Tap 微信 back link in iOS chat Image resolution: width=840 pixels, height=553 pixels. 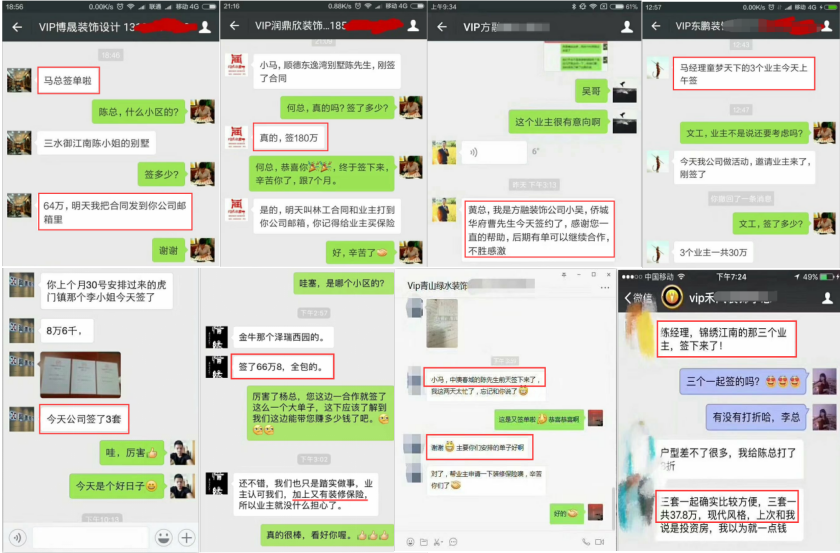pos(637,297)
